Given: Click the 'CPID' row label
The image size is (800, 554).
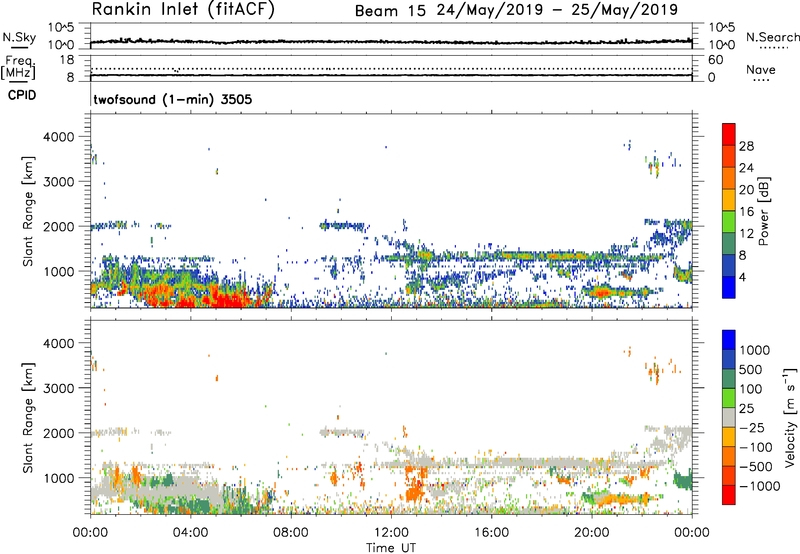Looking at the screenshot, I should click(22, 95).
